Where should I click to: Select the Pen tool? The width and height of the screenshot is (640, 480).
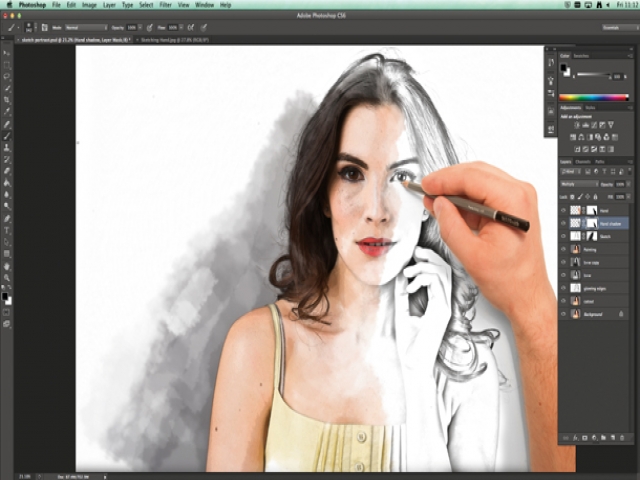click(7, 219)
